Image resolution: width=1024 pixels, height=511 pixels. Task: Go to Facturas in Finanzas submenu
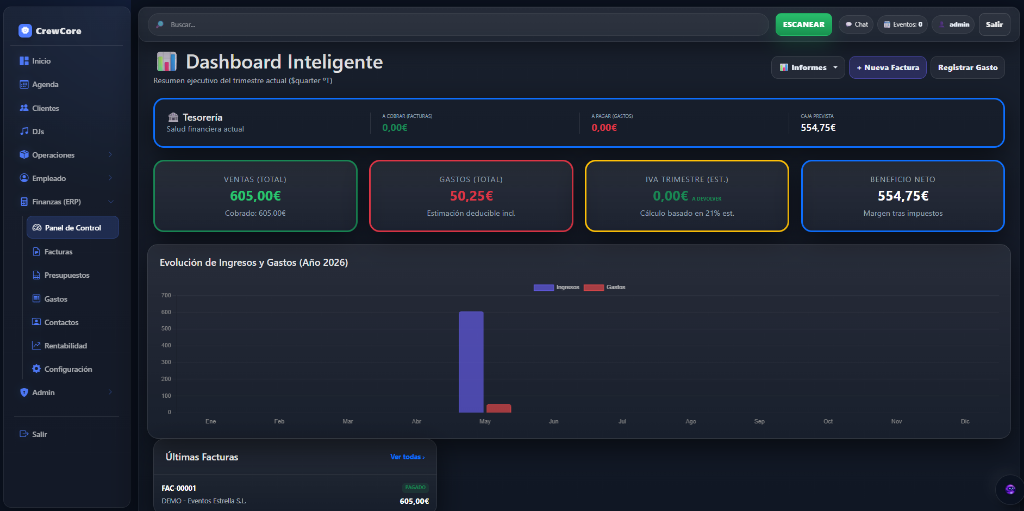click(58, 252)
